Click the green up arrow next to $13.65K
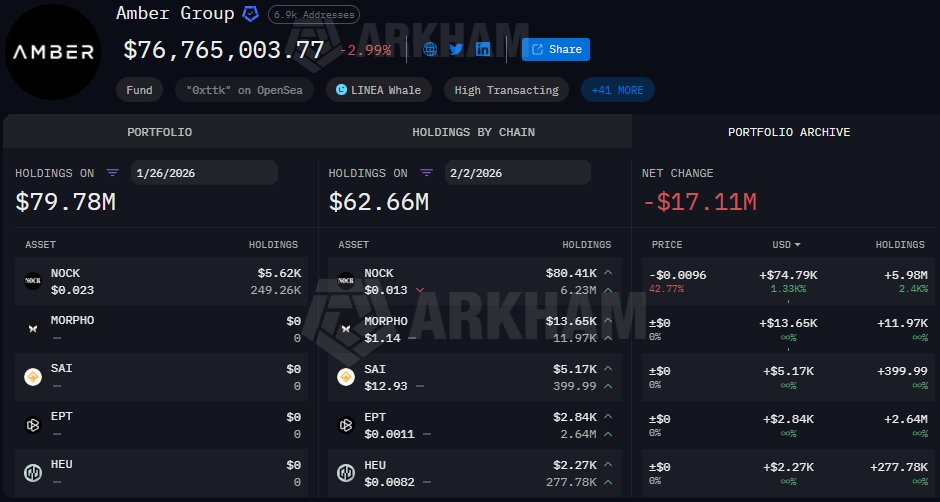 click(608, 321)
